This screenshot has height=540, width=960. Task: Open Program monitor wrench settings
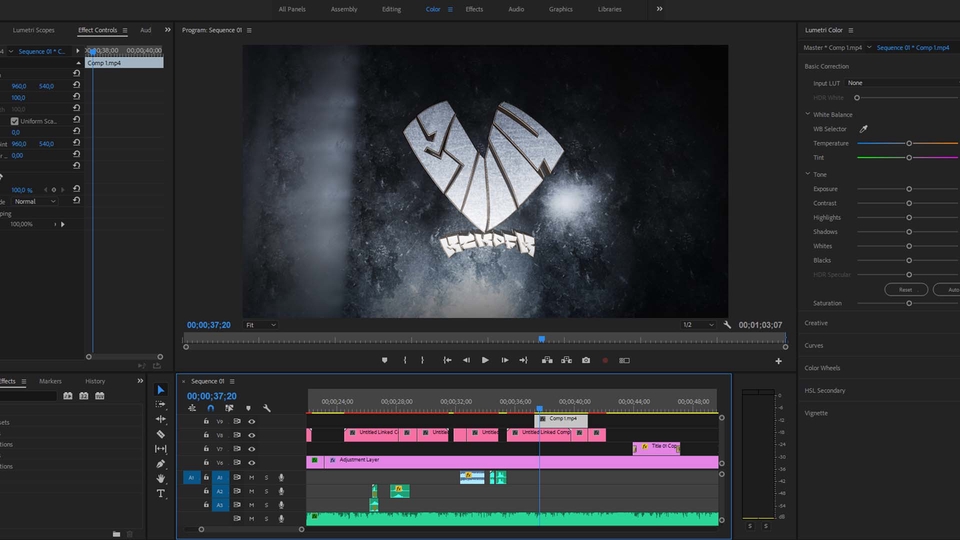tap(727, 325)
